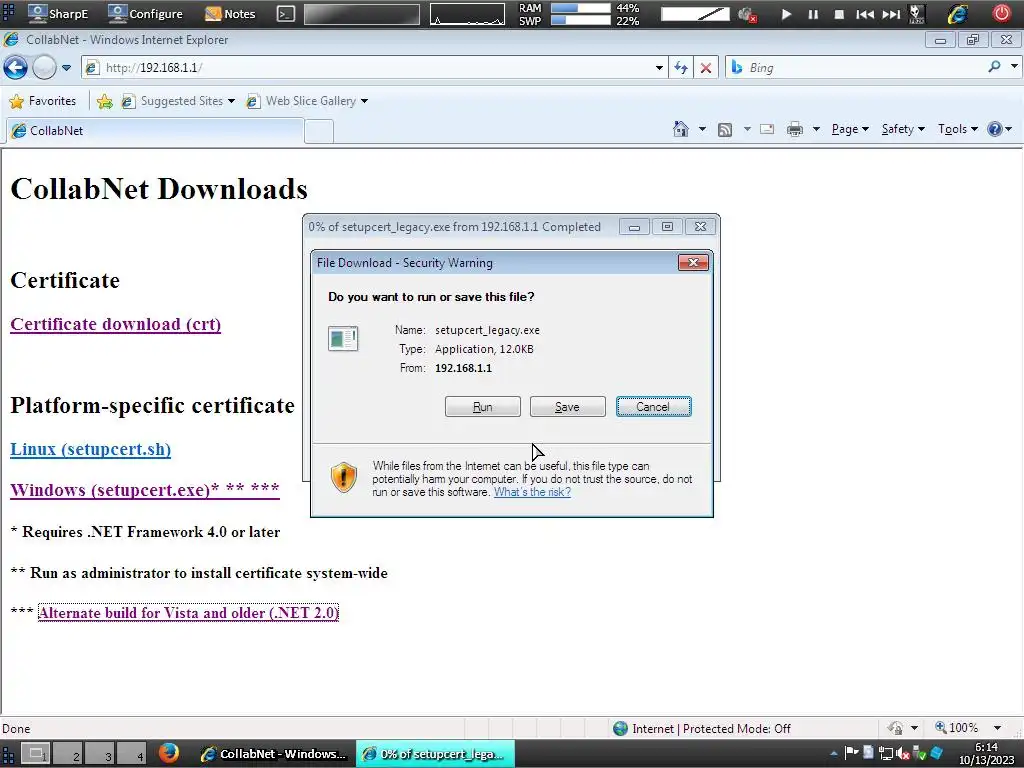This screenshot has width=1024, height=768.
Task: Click the search magnifier icon
Action: tap(994, 67)
